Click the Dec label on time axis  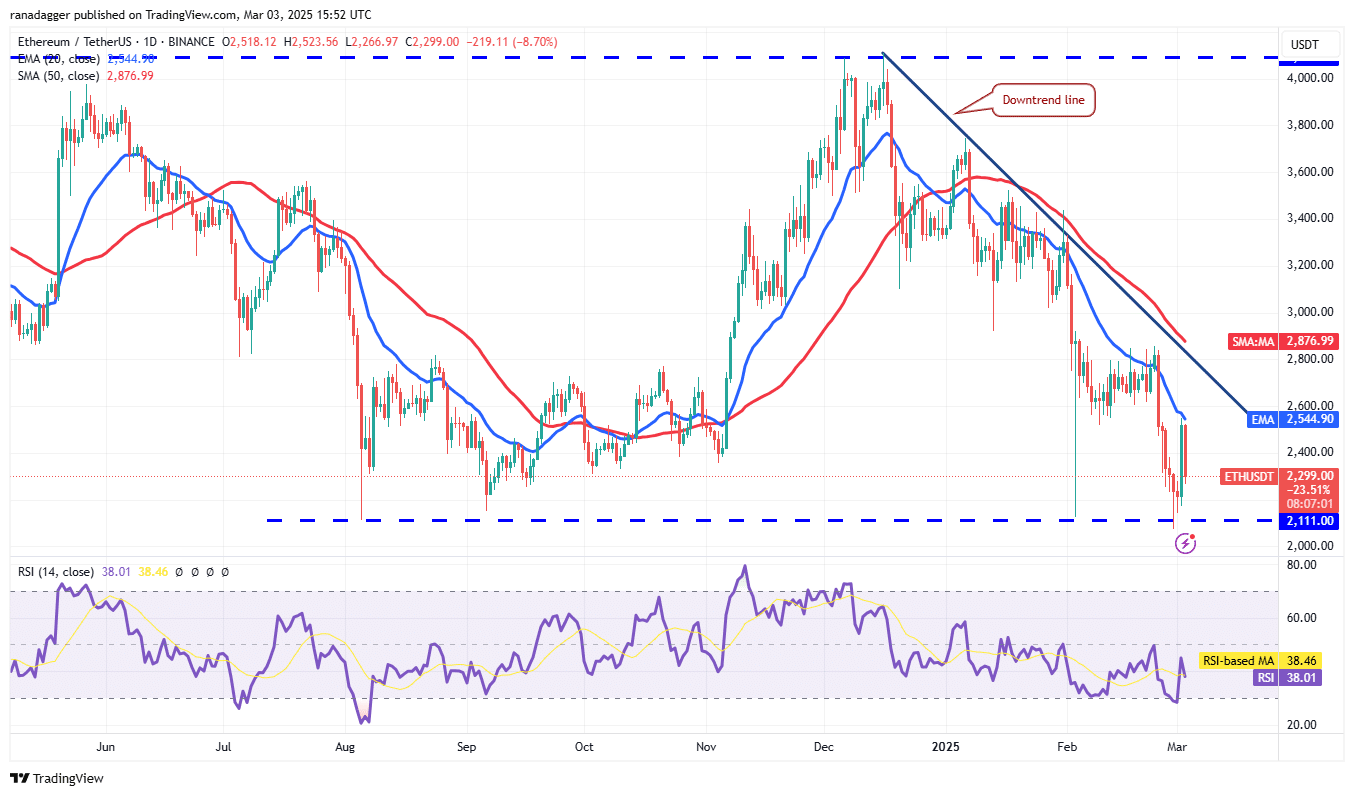[x=825, y=746]
